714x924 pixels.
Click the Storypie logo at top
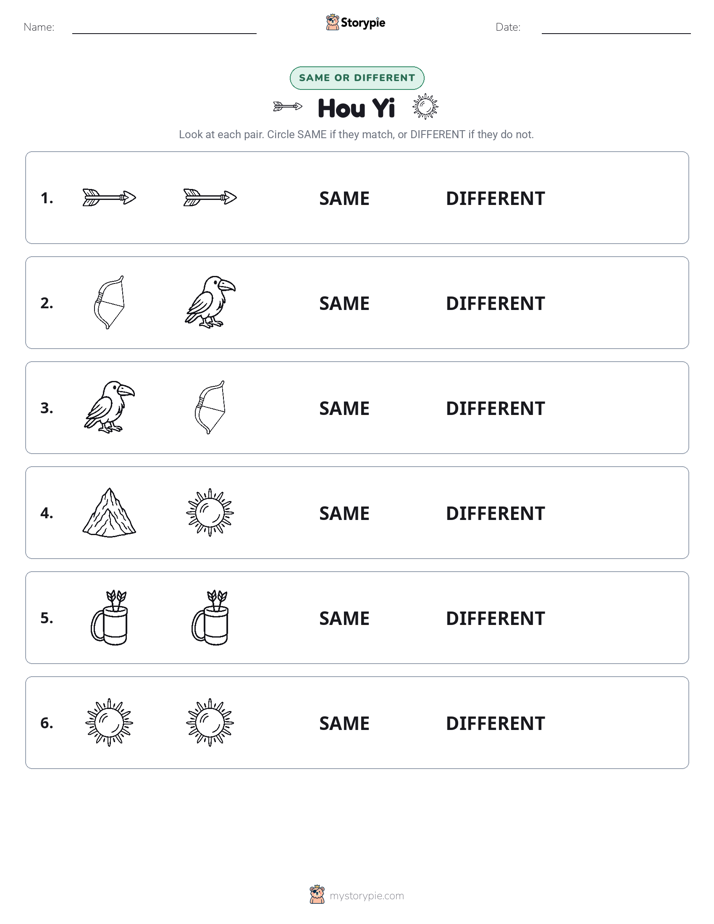click(356, 22)
